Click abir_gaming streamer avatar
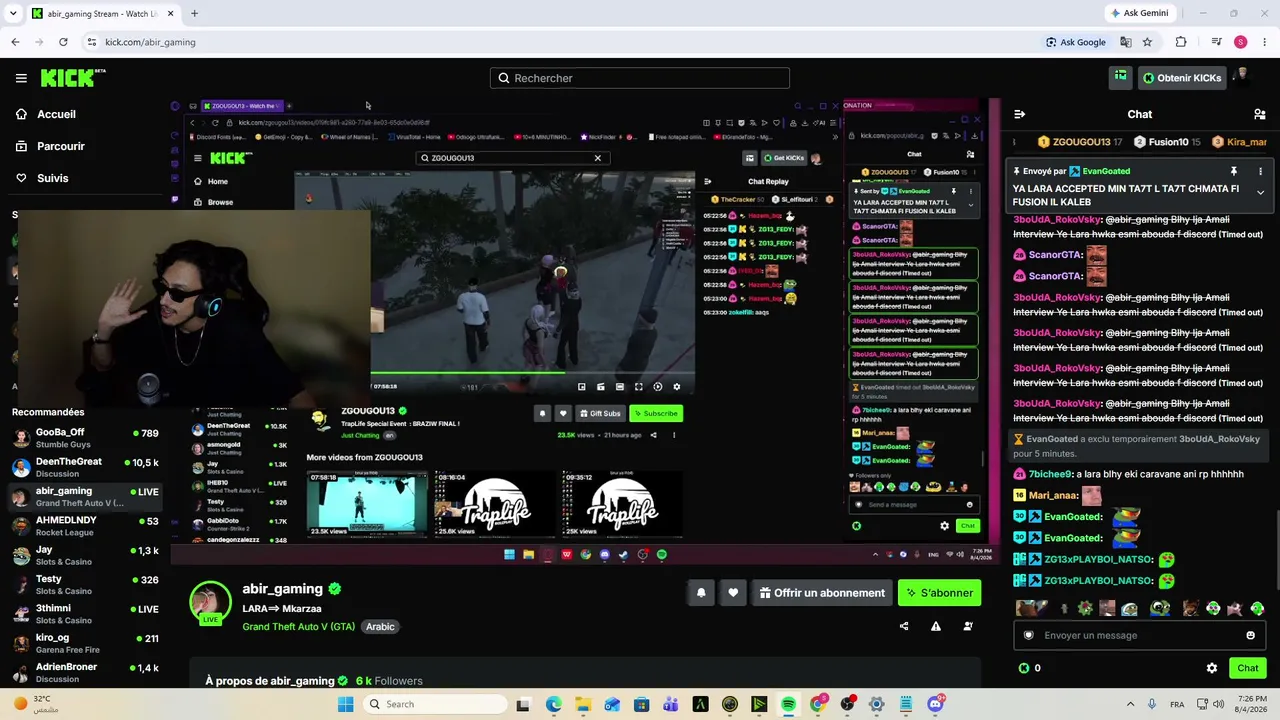 [x=210, y=602]
